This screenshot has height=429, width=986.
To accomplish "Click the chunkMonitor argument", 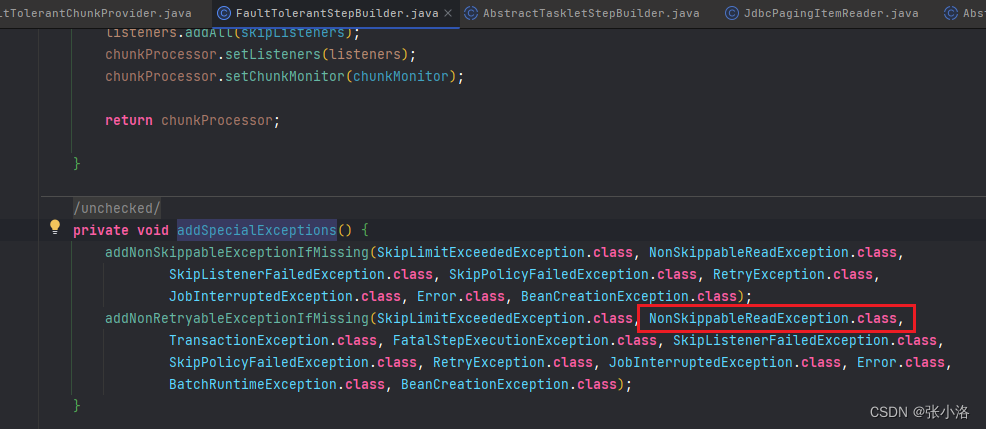I will [x=400, y=77].
